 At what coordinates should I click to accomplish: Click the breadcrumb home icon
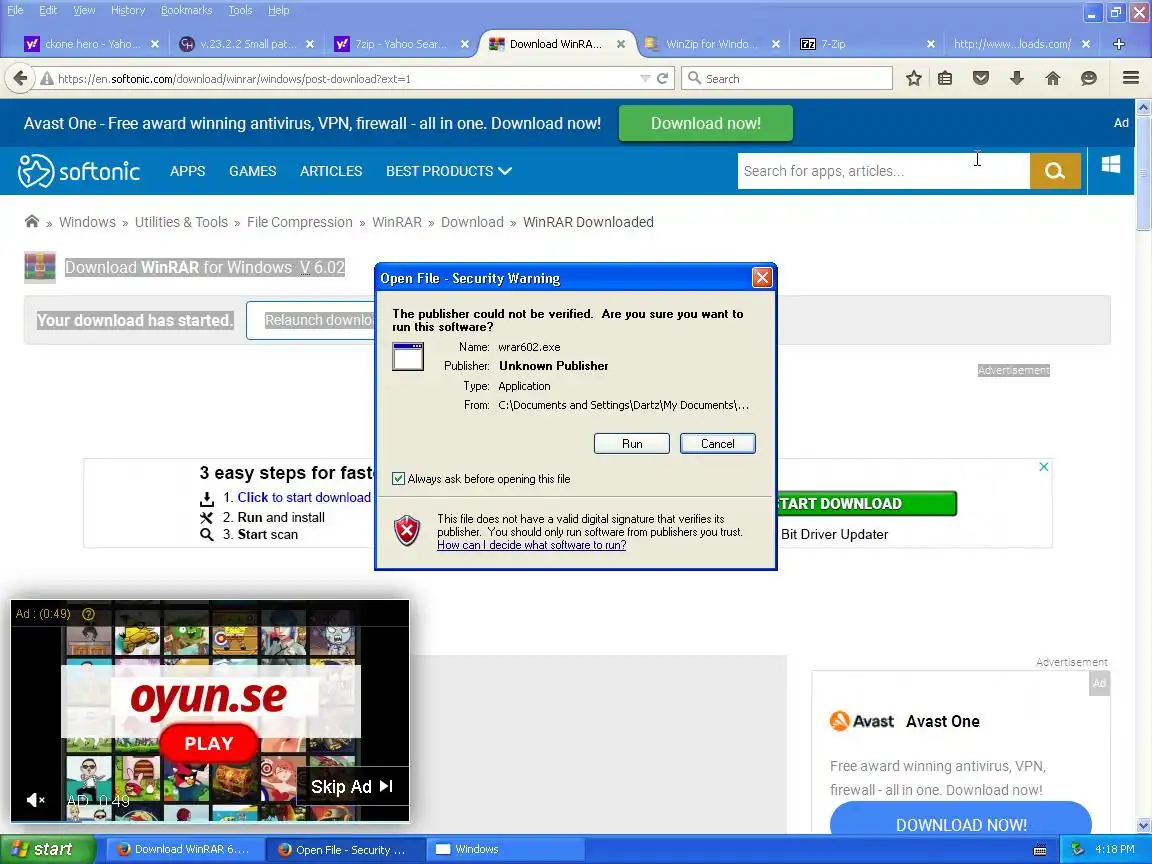[32, 221]
